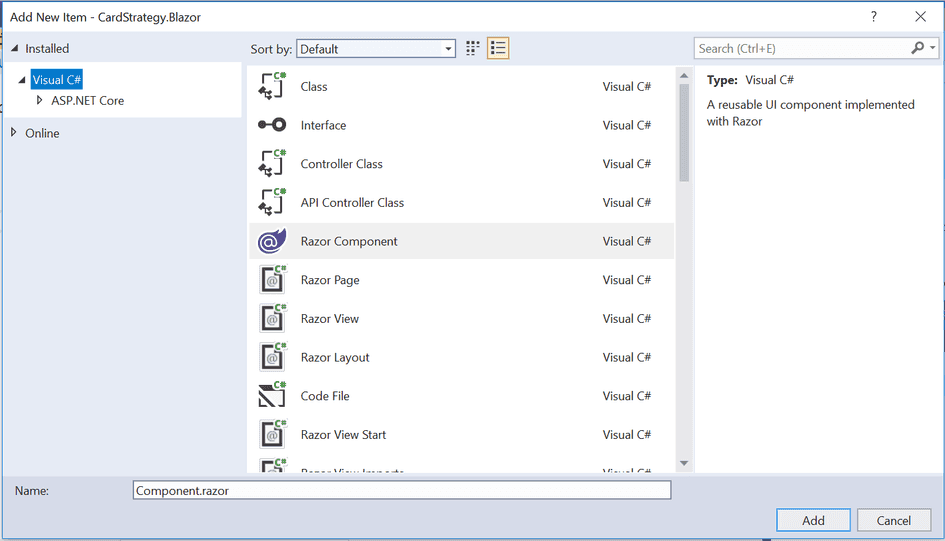
Task: Switch to medium icons grid view
Action: click(x=473, y=48)
